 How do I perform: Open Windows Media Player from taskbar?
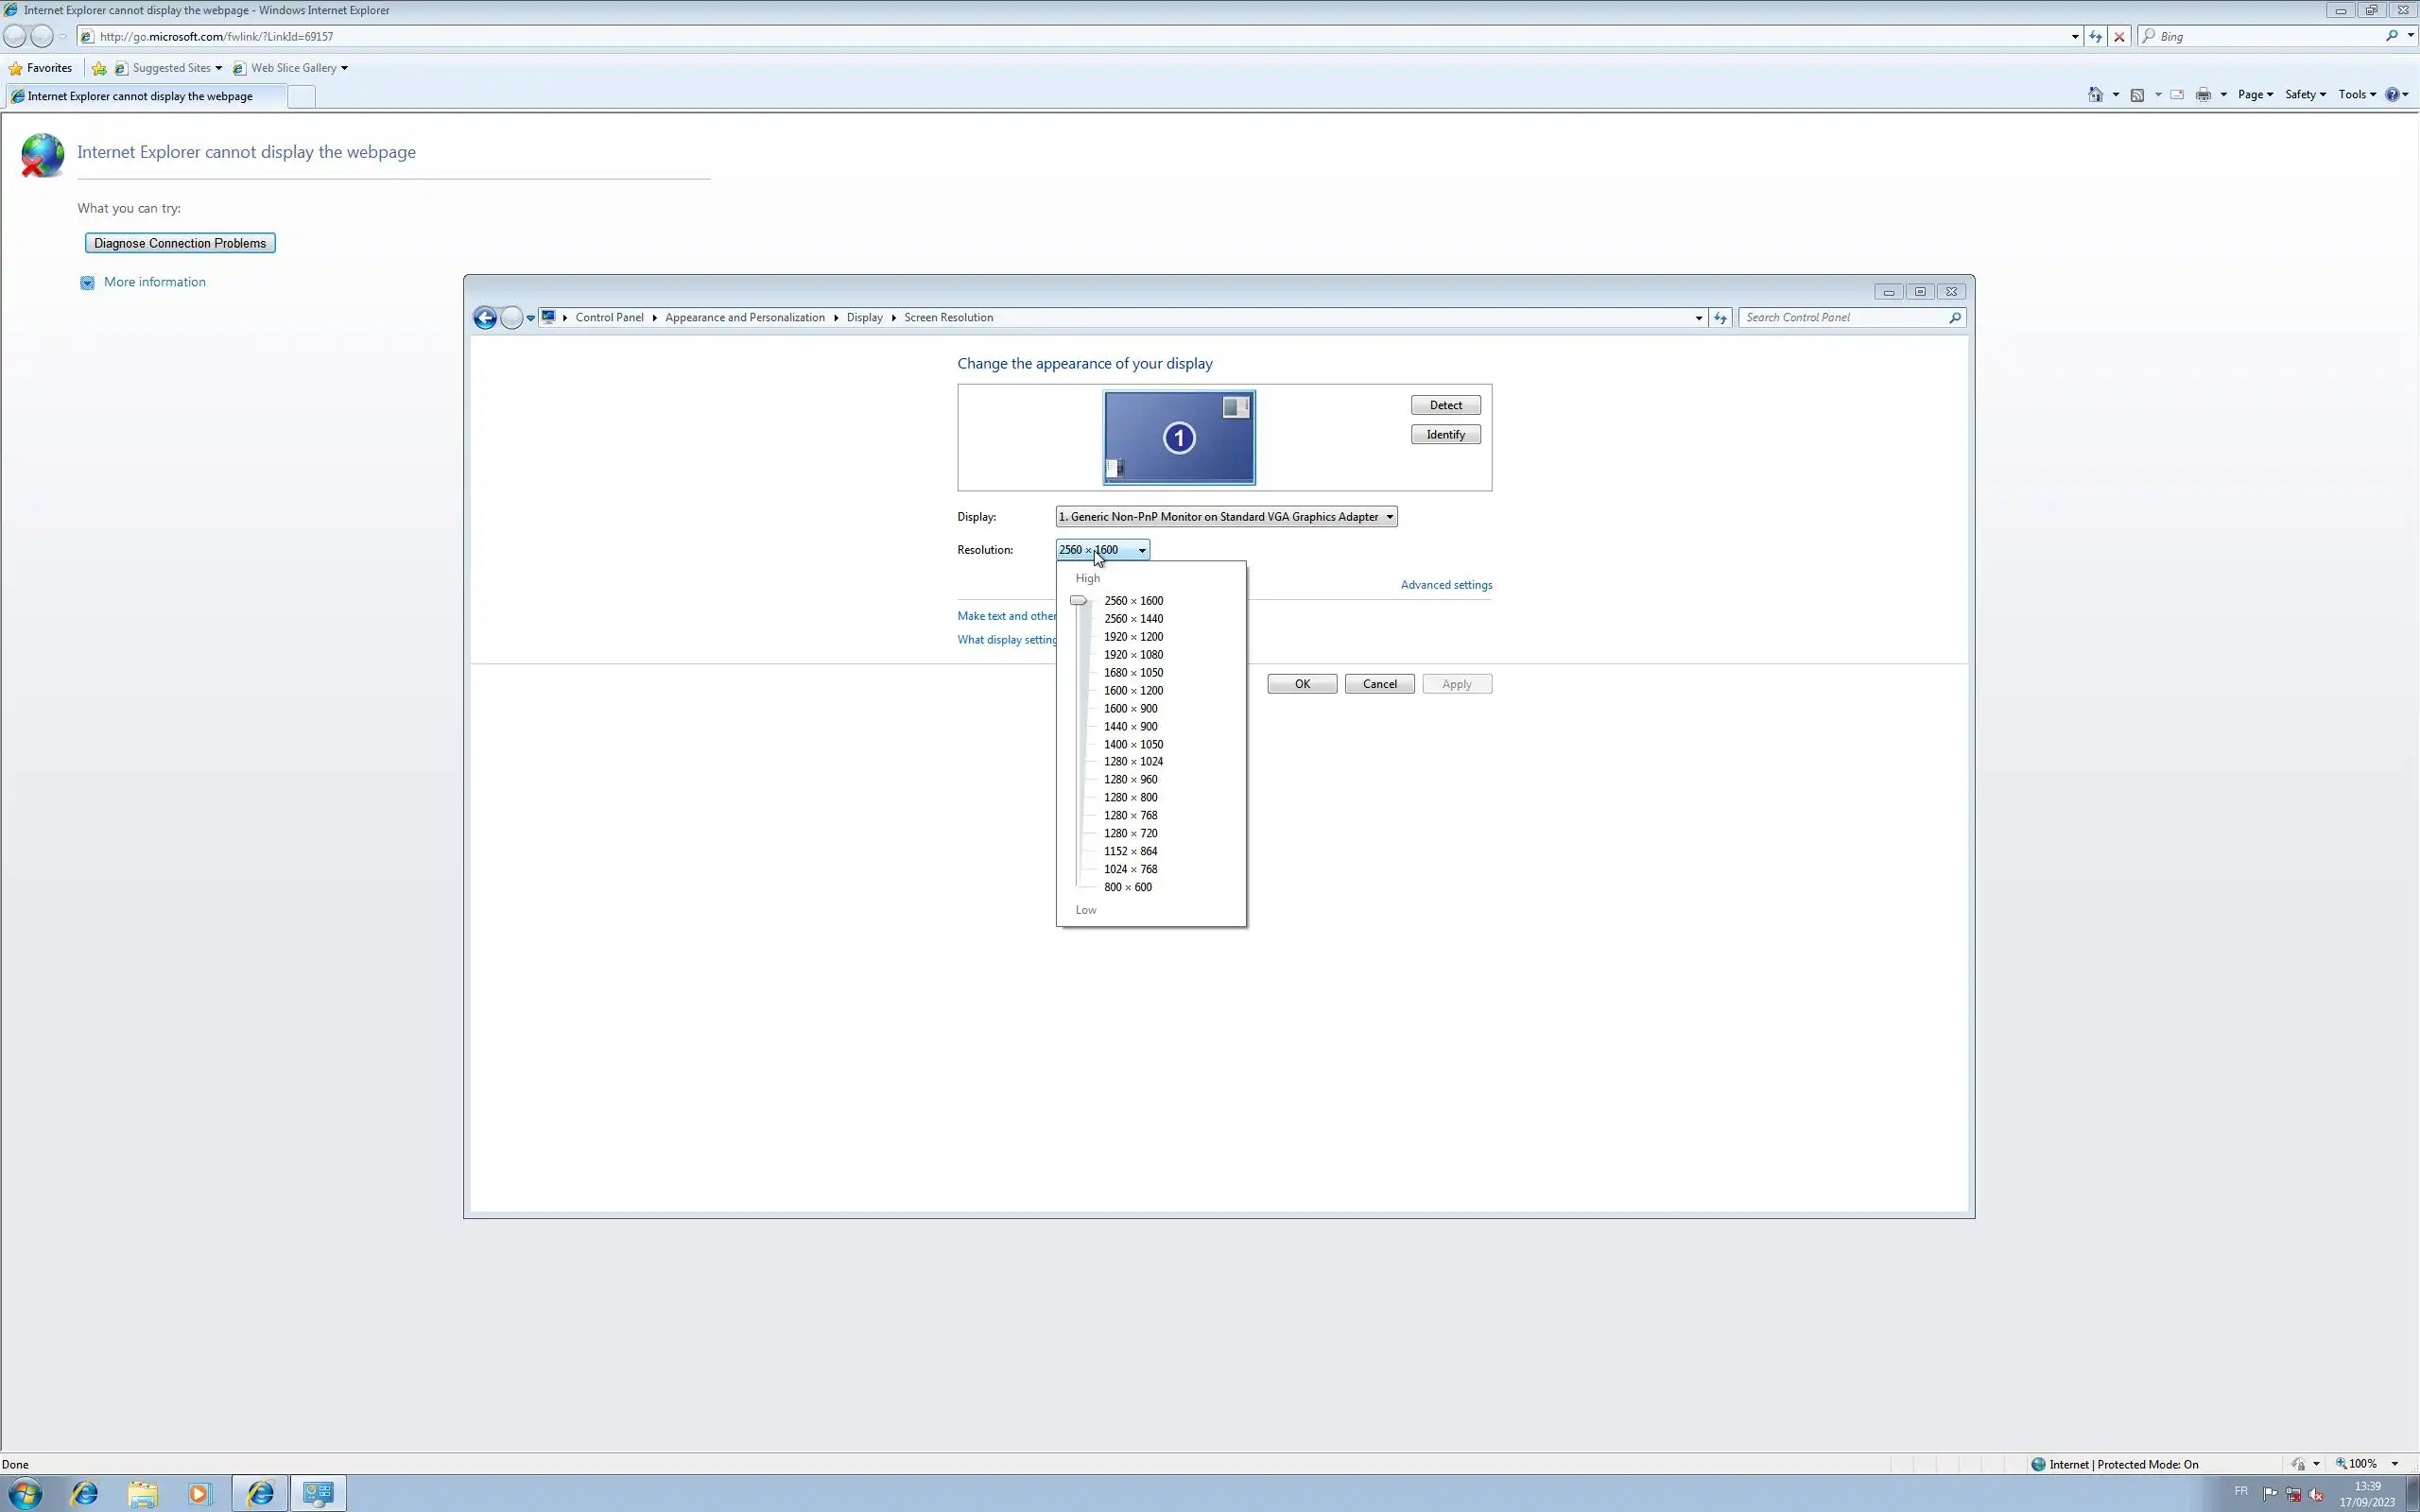(x=199, y=1493)
